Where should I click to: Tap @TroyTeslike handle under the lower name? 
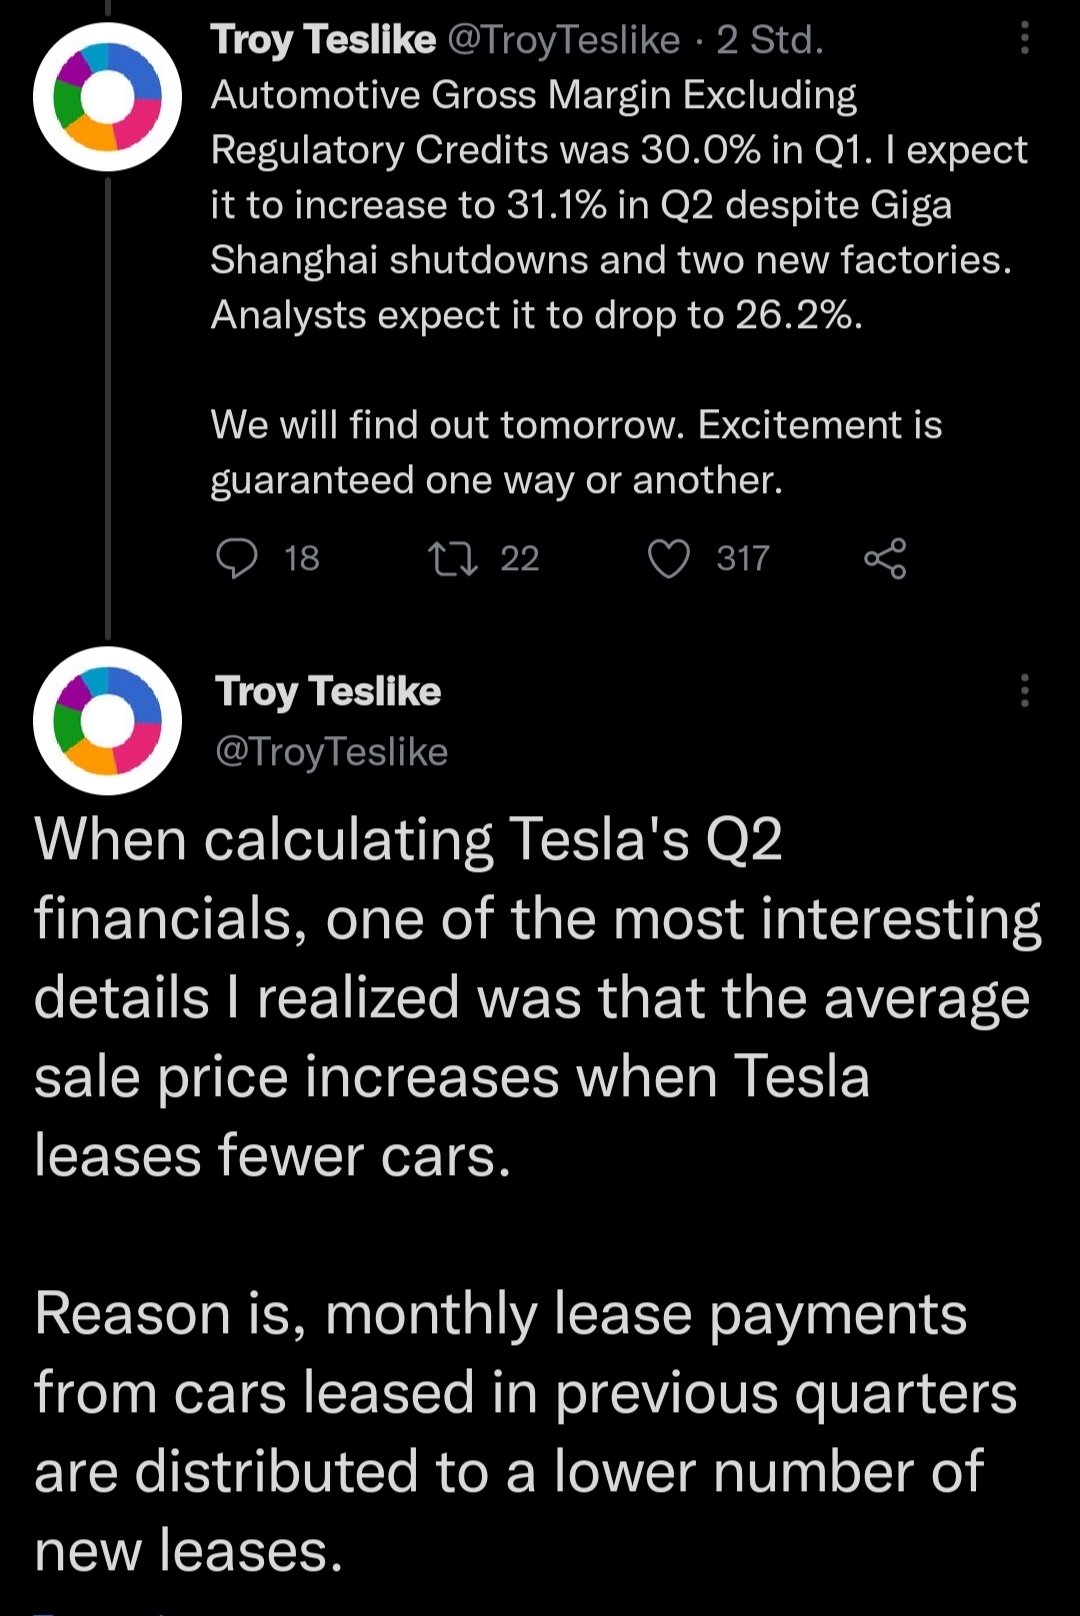(332, 751)
